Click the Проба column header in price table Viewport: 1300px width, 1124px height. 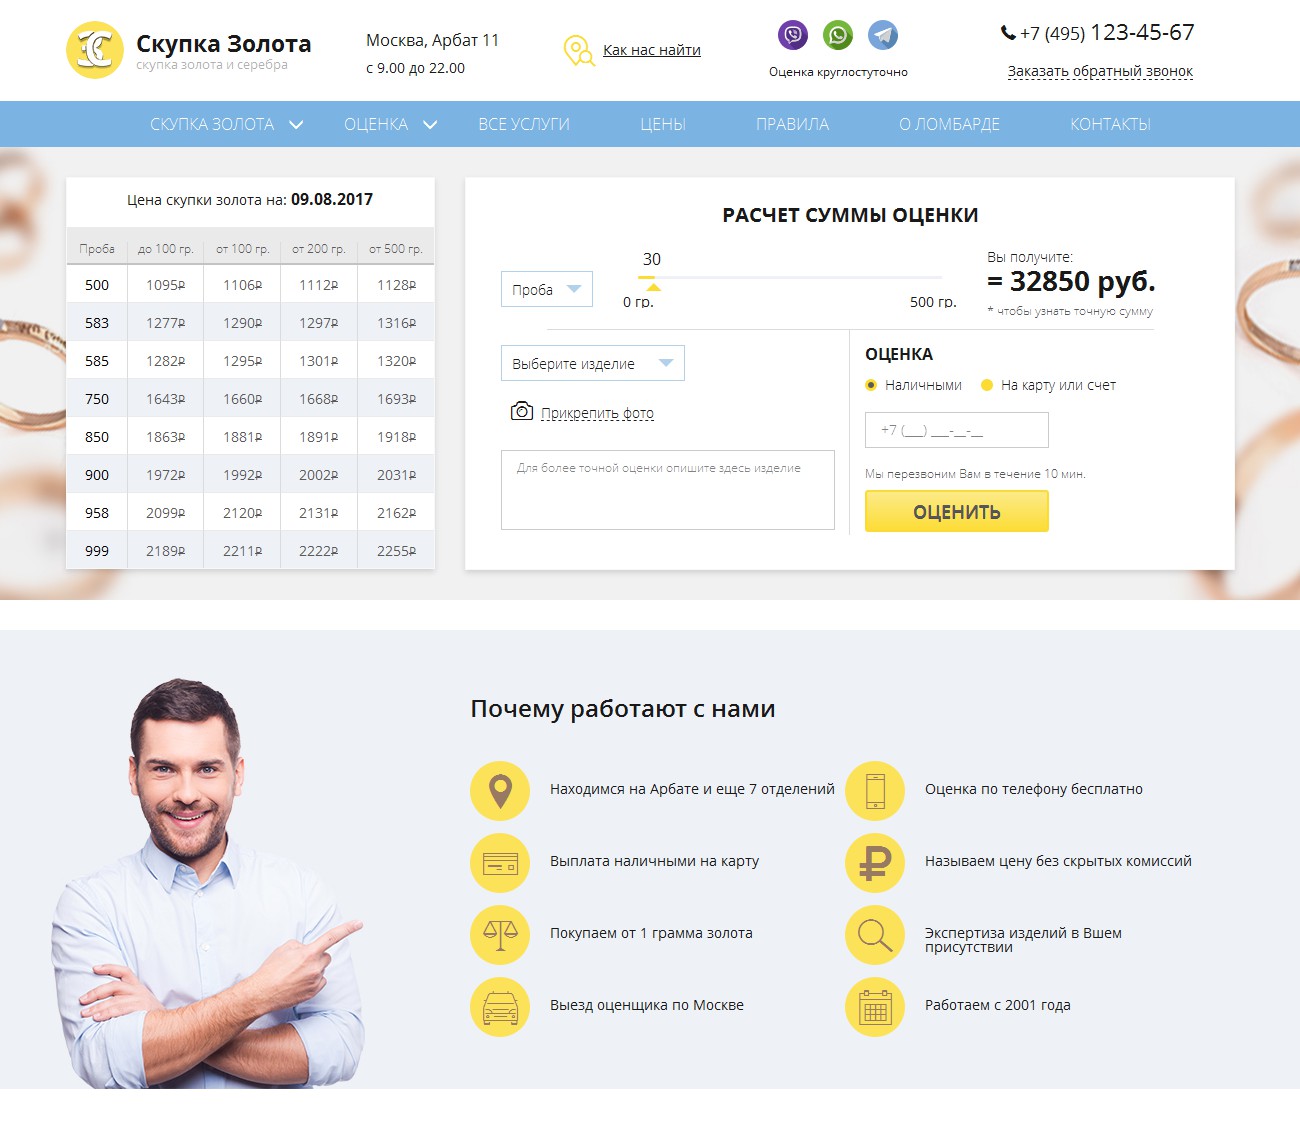pyautogui.click(x=97, y=249)
